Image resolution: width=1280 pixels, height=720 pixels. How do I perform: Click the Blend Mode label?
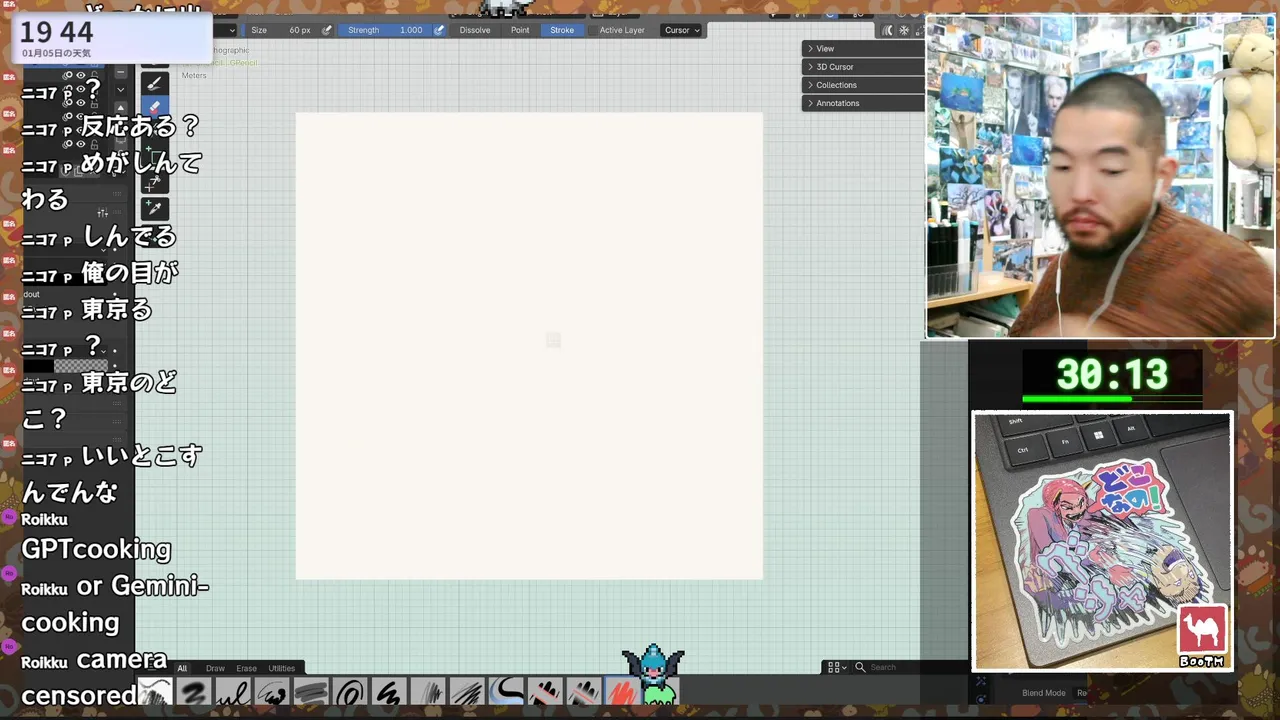(1043, 693)
